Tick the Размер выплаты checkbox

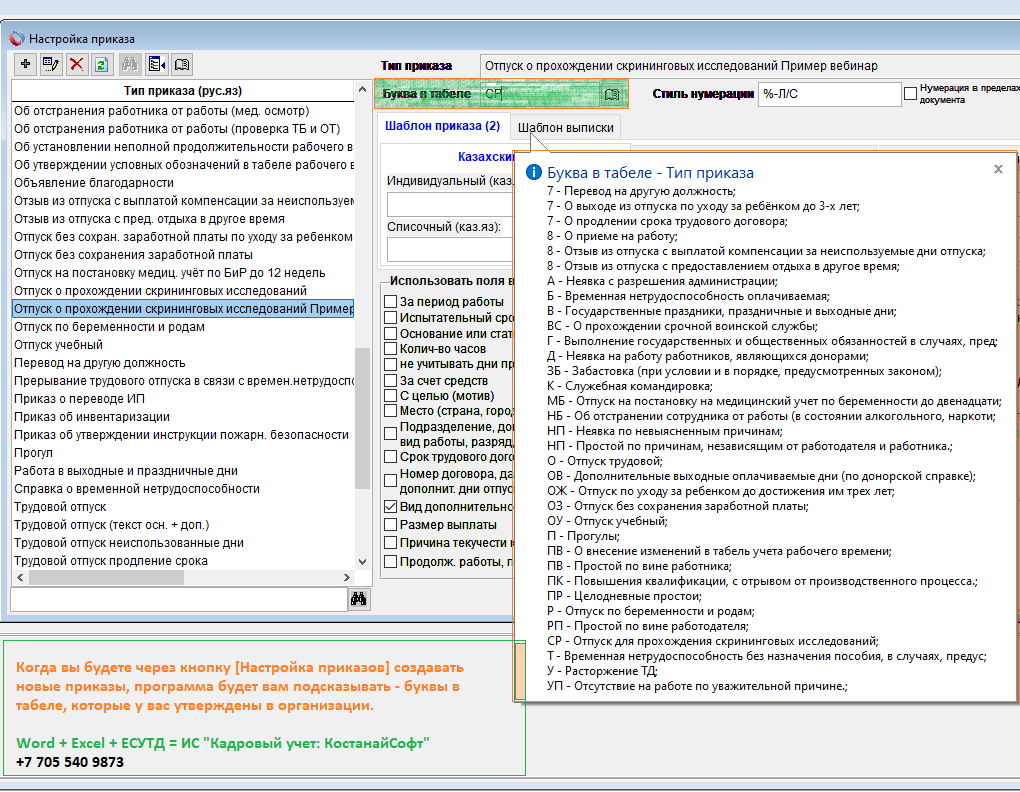coord(390,525)
